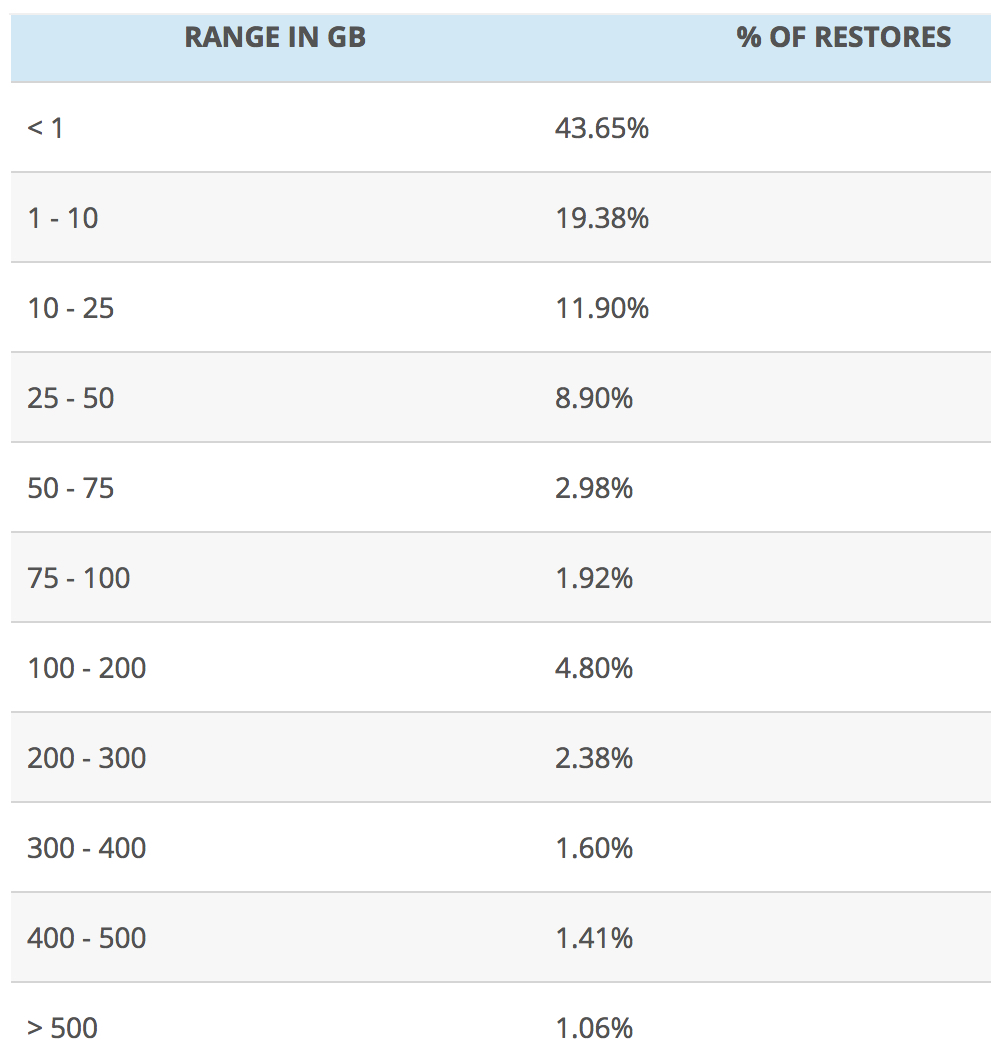Click the 4.80% value
This screenshot has height=1061, width=991.
(x=594, y=668)
